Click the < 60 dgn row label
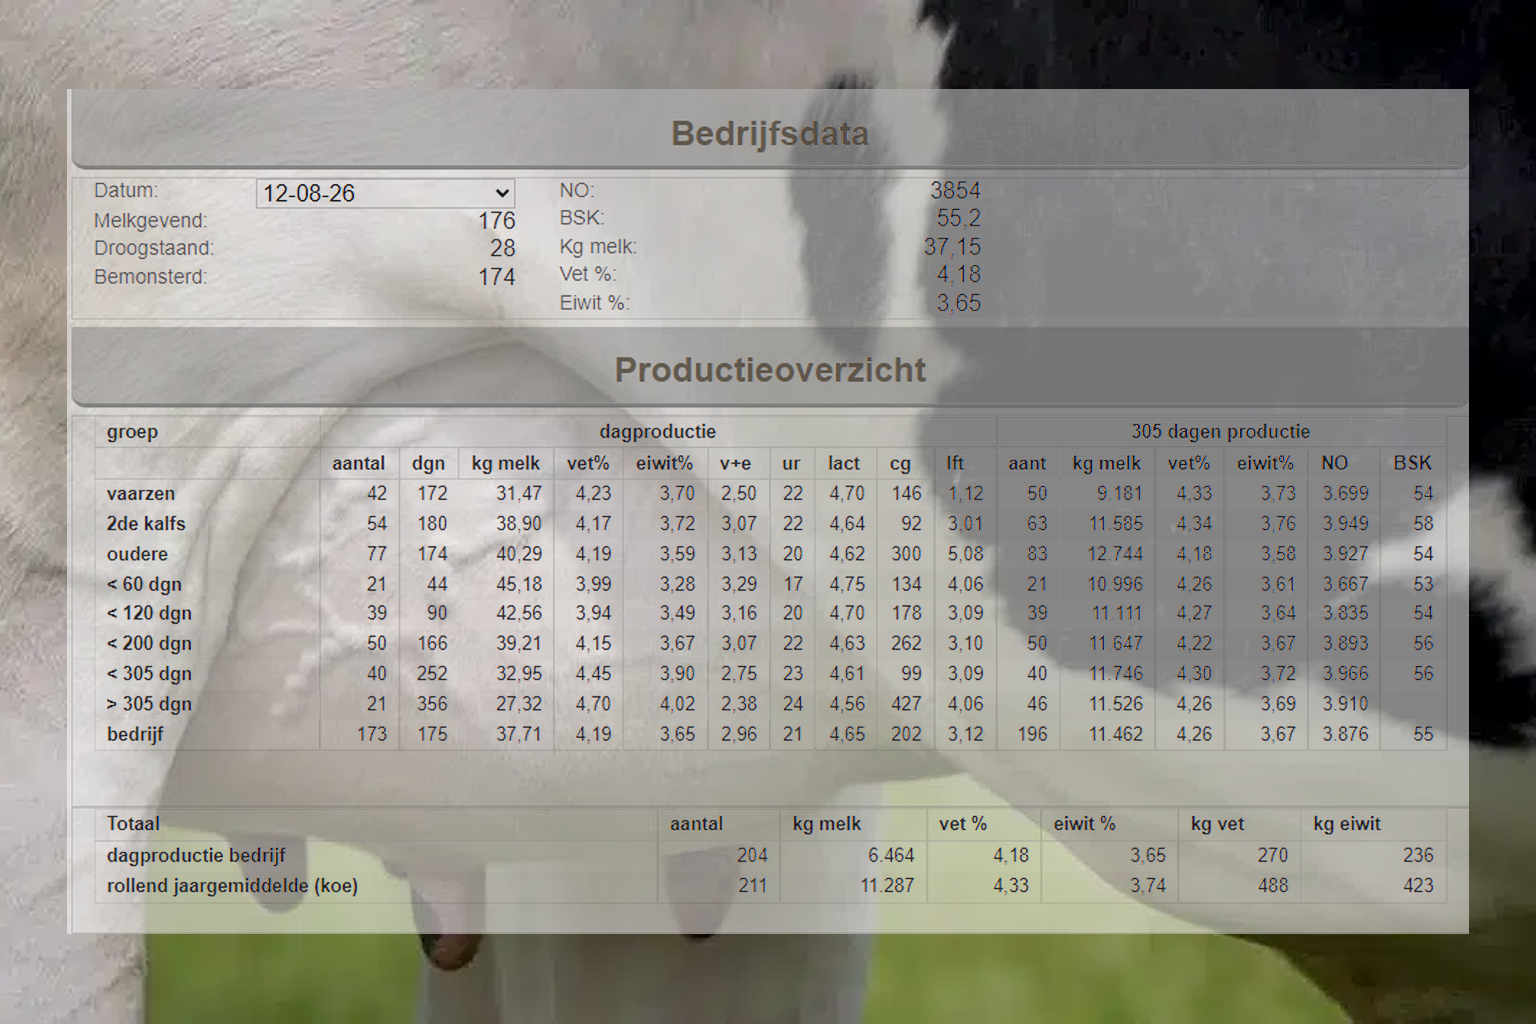 pyautogui.click(x=144, y=584)
